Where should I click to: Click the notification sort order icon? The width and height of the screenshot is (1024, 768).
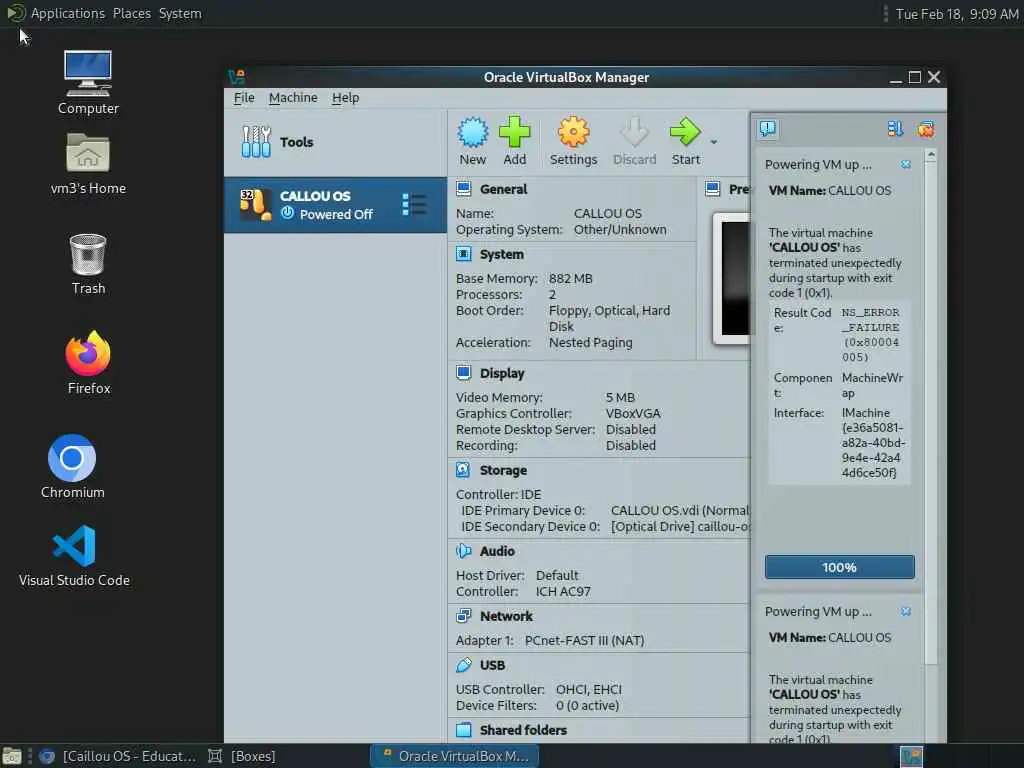895,129
